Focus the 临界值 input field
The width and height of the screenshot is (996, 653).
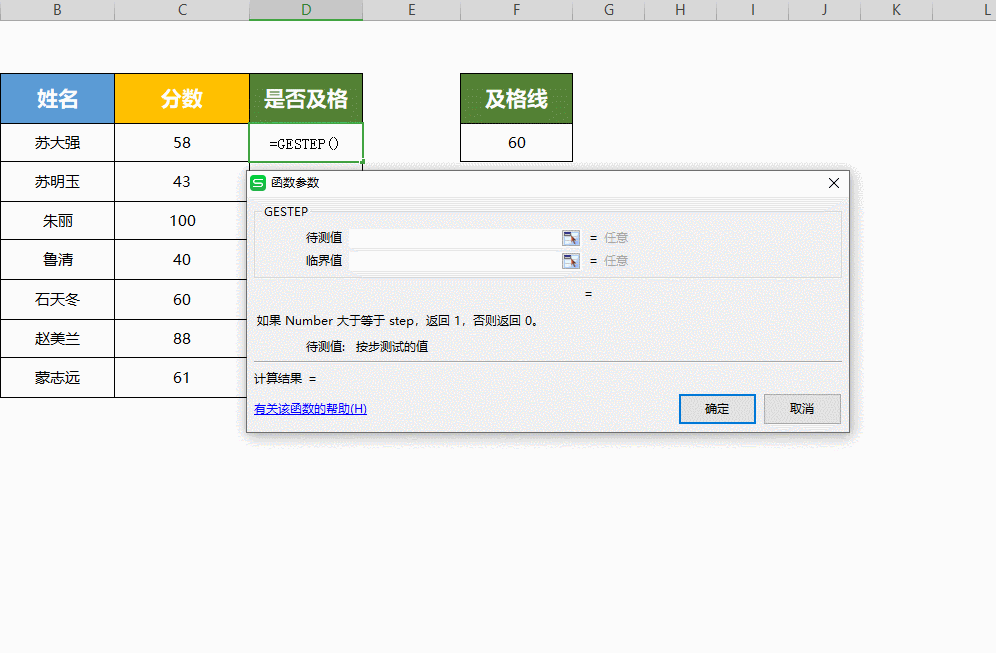pos(453,261)
